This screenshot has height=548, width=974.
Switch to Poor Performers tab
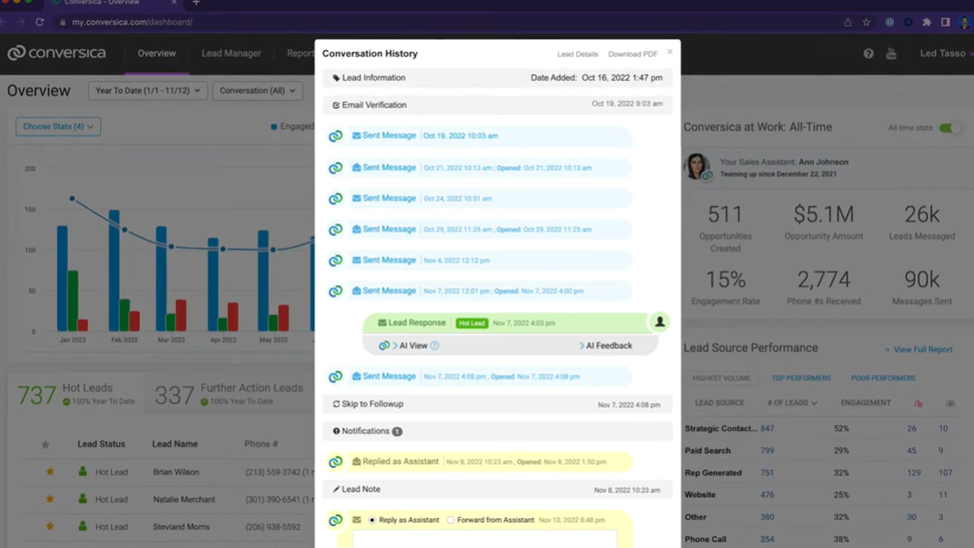tap(883, 378)
